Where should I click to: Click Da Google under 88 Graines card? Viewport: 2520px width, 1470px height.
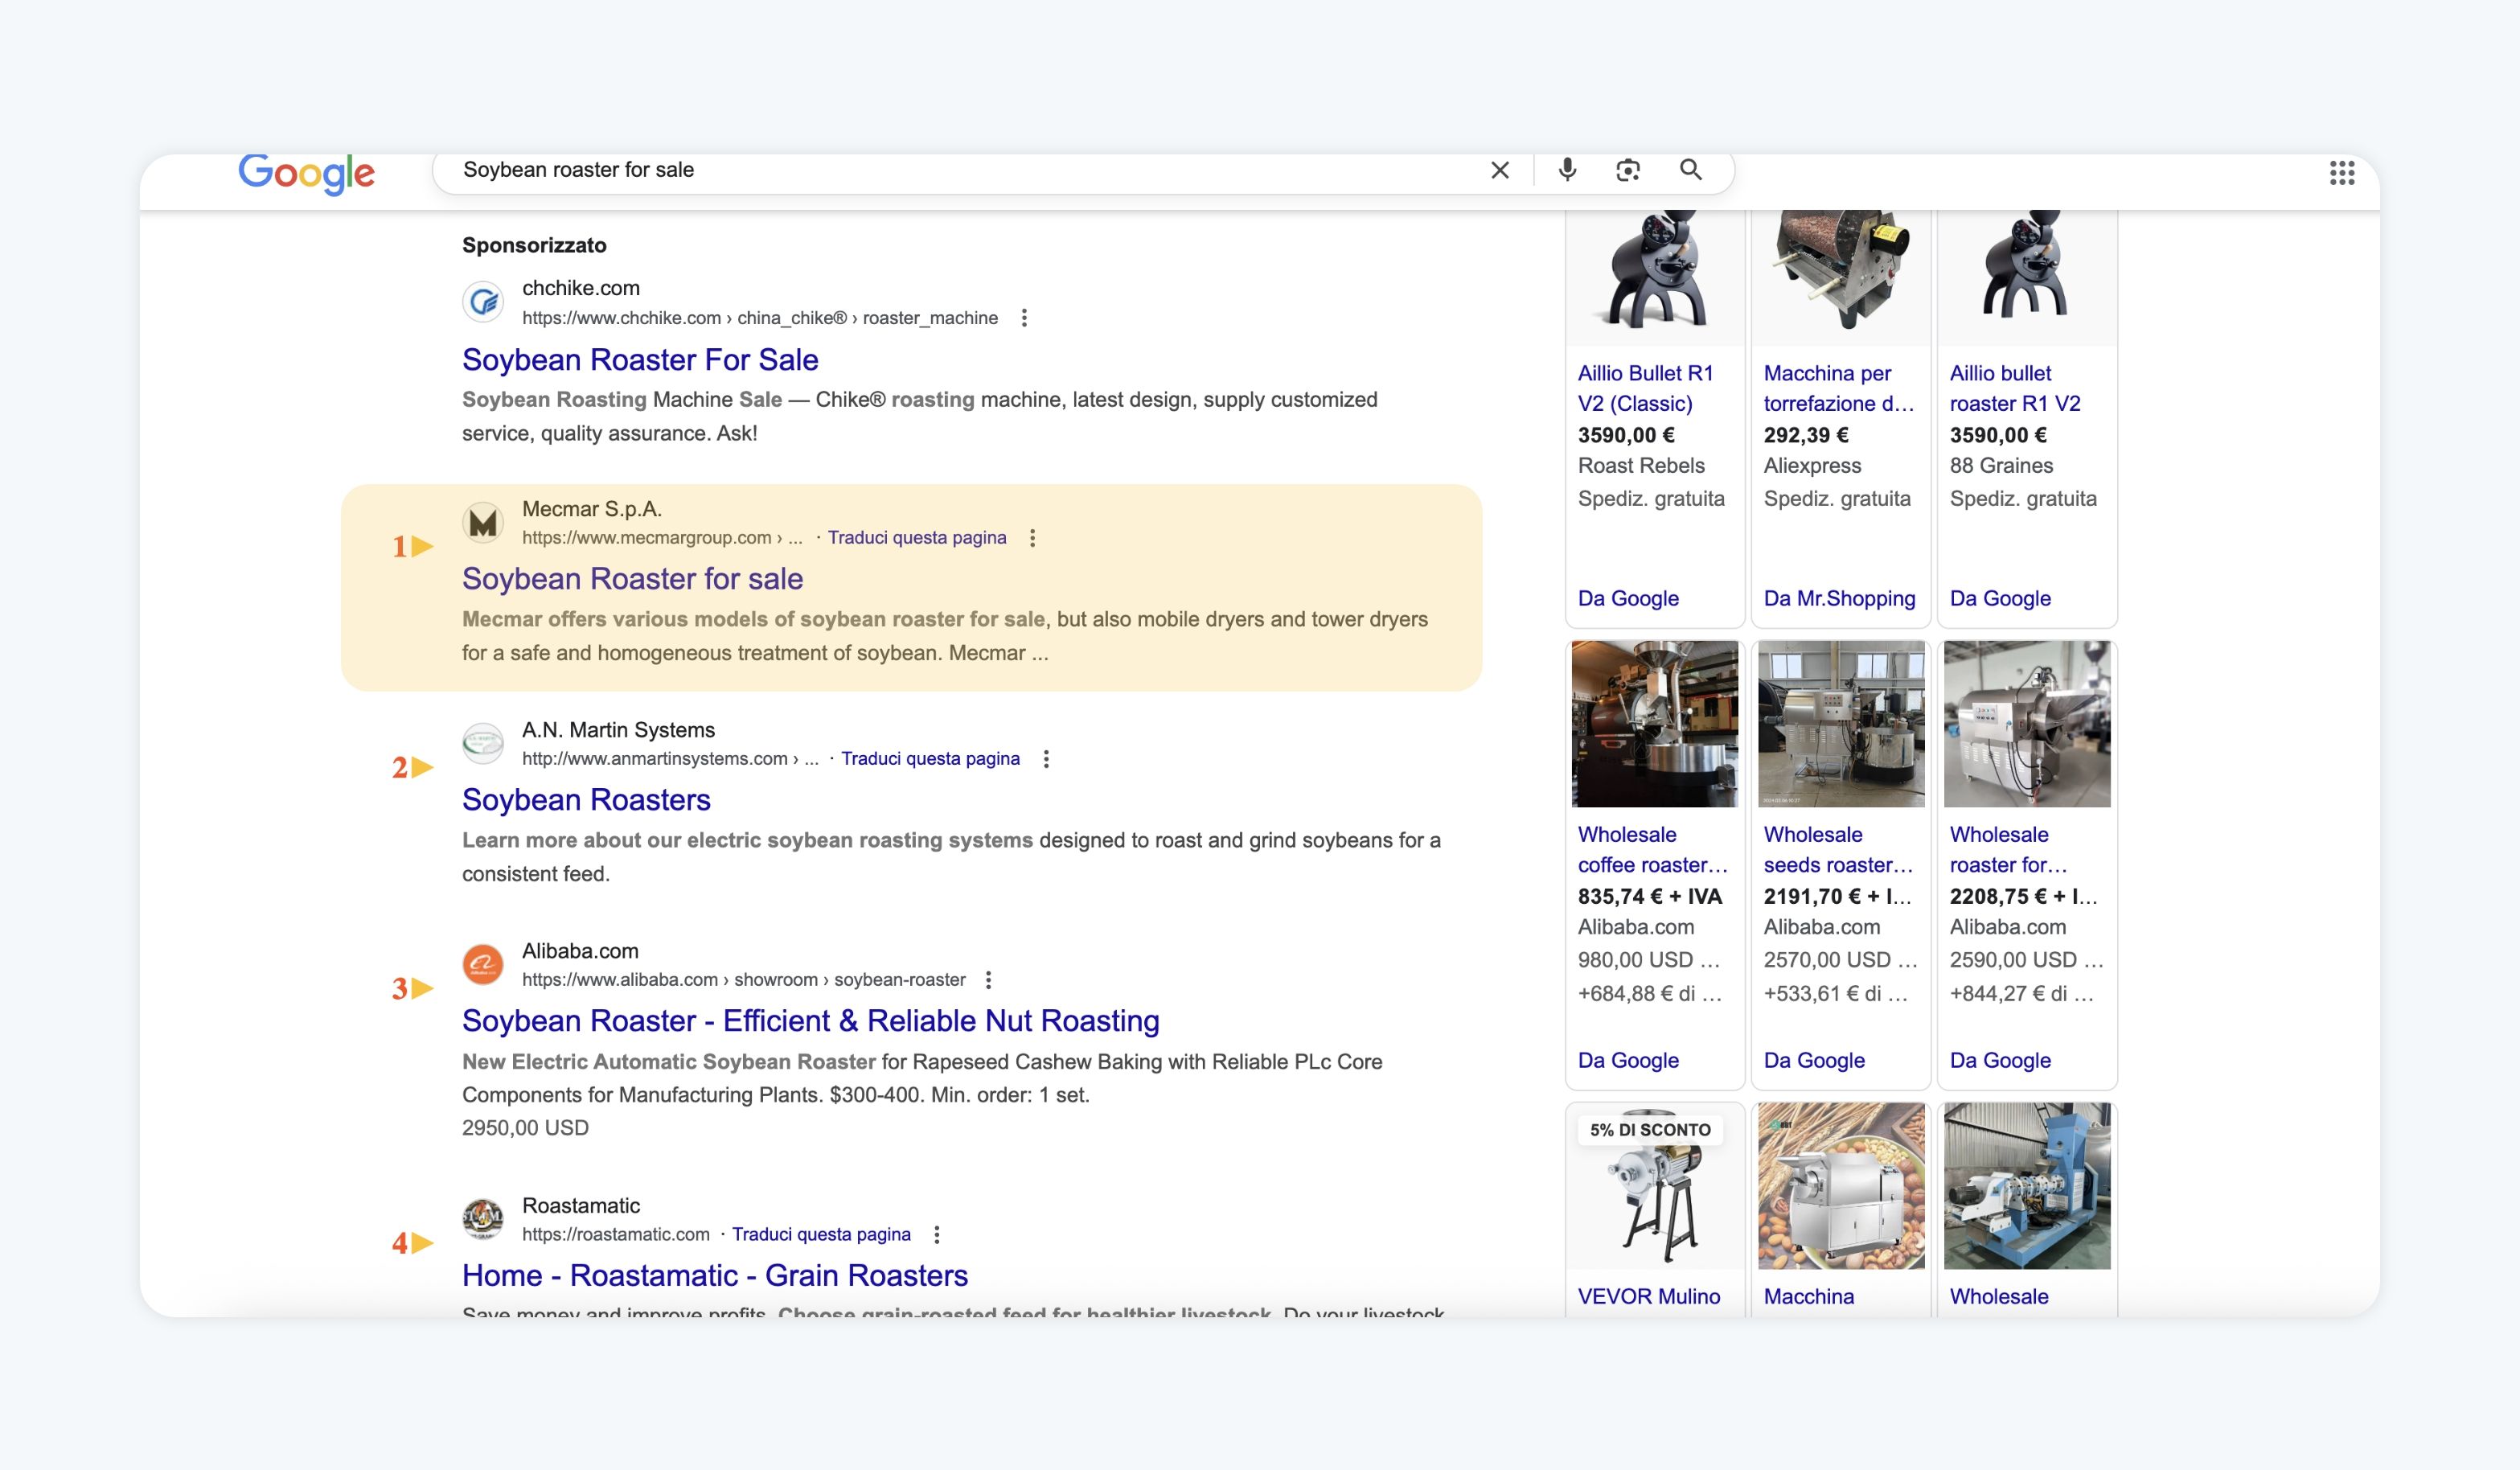coord(2000,599)
